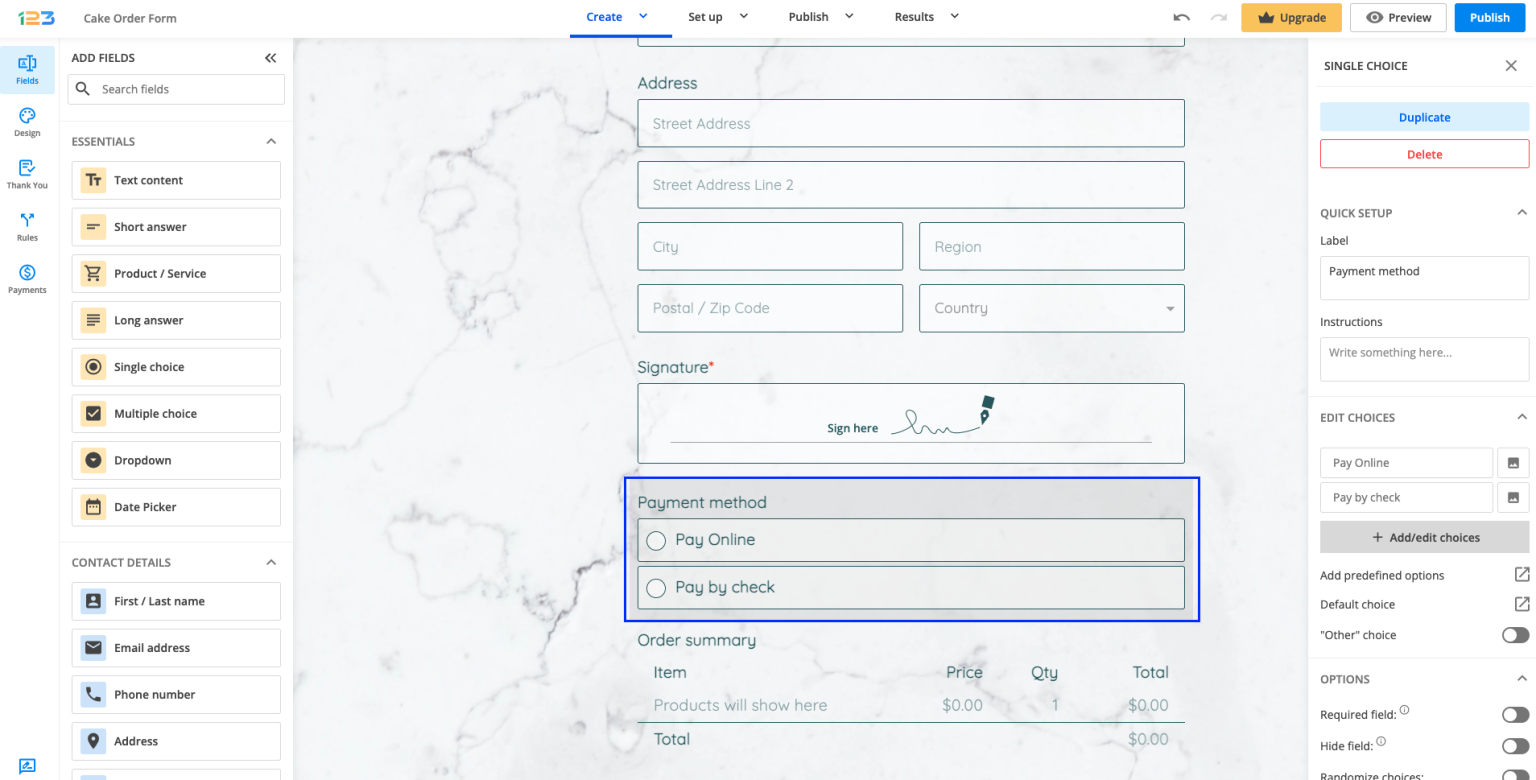This screenshot has height=780, width=1536.
Task: Add a Date Picker field
Action: click(x=176, y=507)
